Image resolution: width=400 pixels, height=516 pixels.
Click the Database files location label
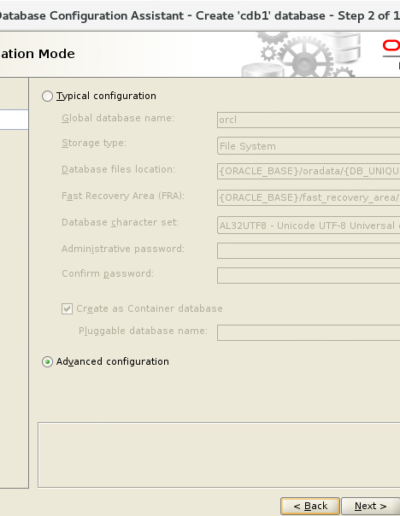click(118, 169)
